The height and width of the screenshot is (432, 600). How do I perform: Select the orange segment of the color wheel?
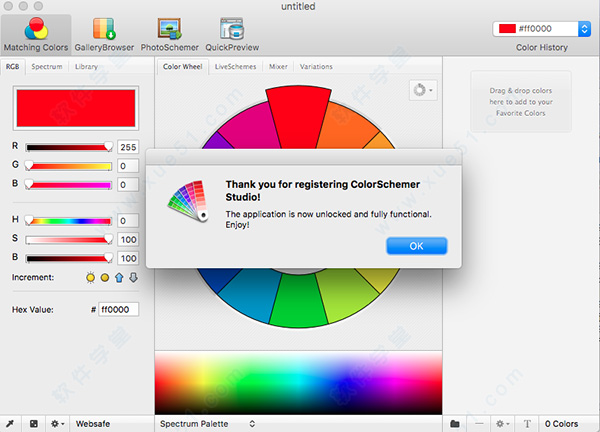click(344, 126)
